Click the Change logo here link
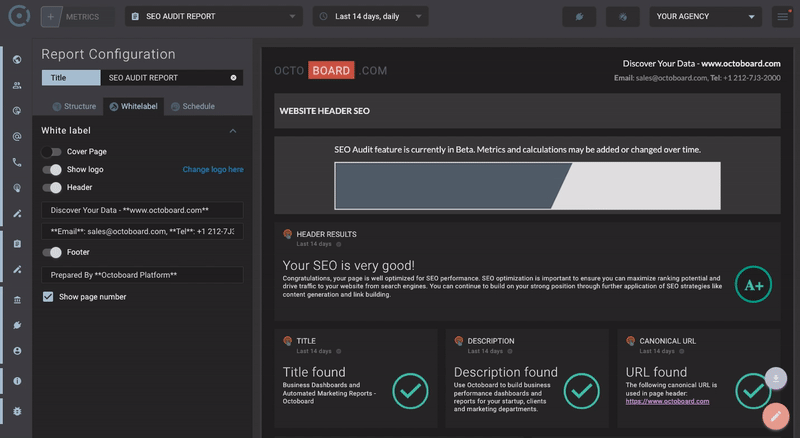800x438 pixels. 213,169
